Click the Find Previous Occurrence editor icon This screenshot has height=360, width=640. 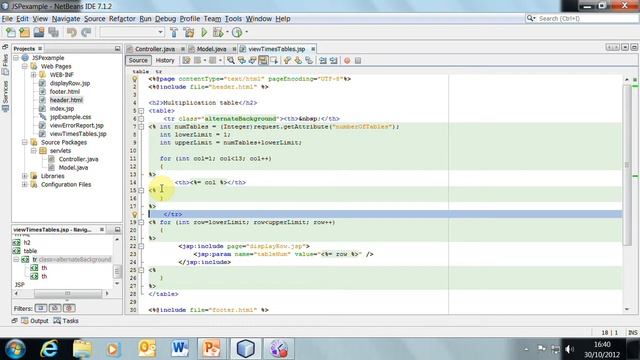click(242, 60)
